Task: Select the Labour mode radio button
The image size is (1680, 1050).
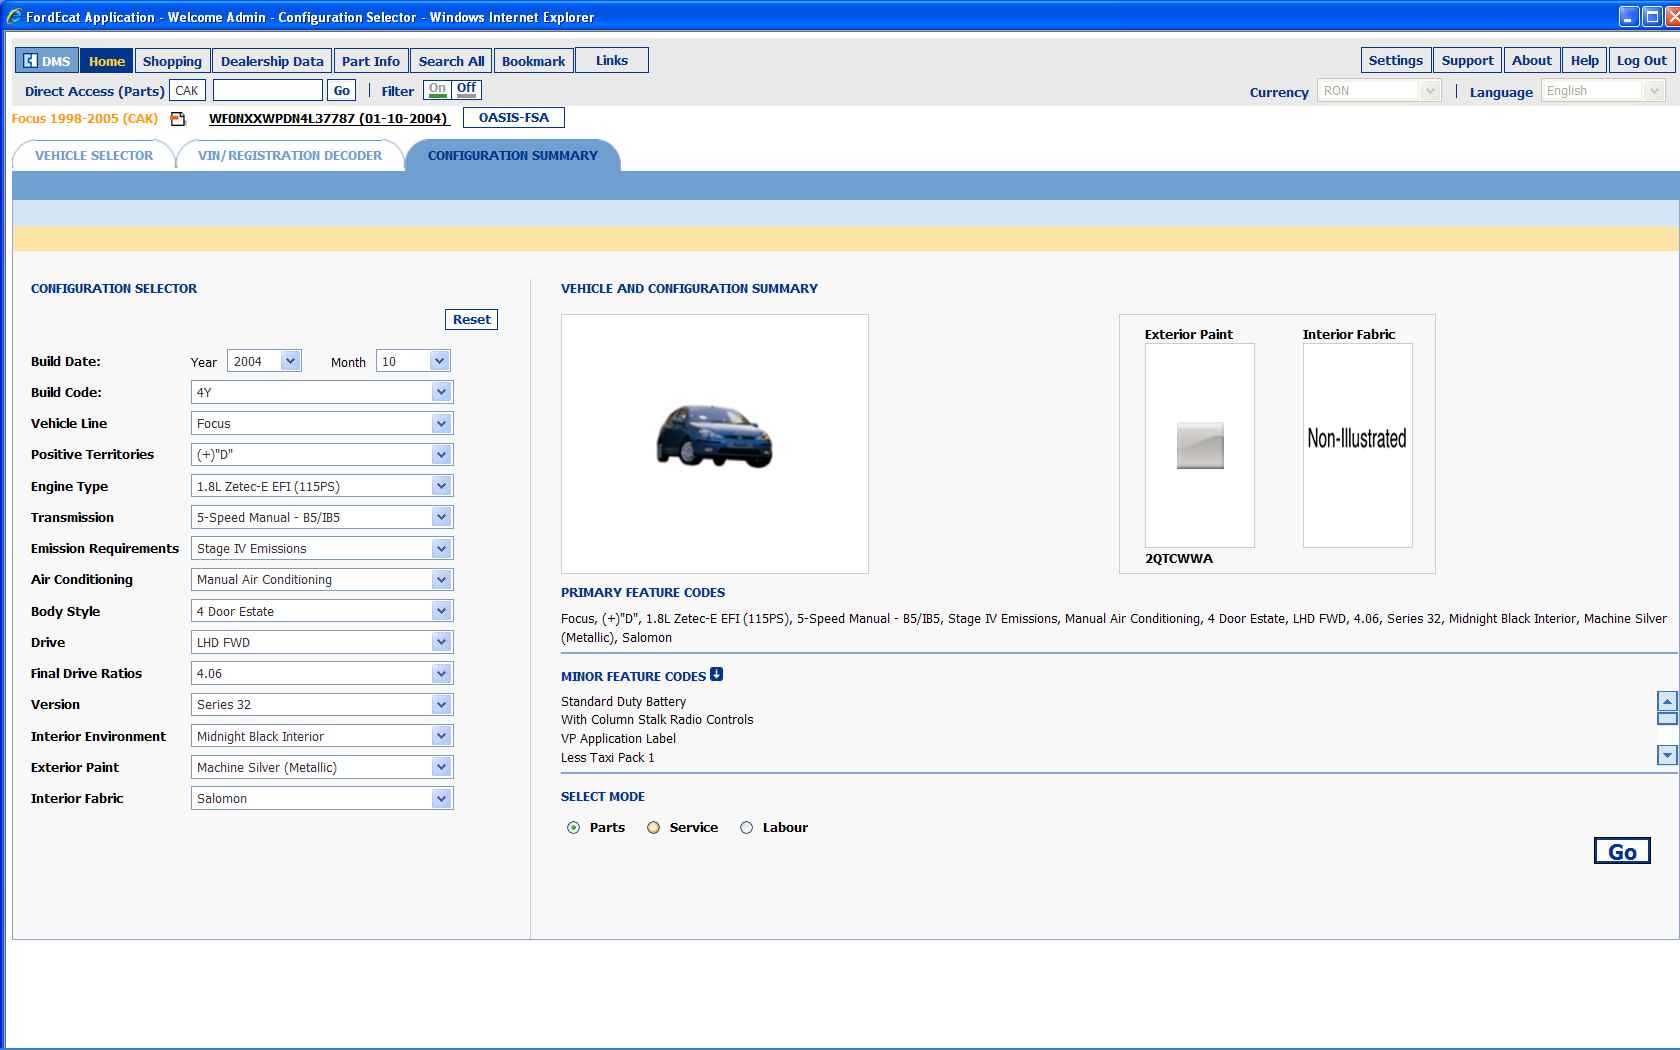Action: coord(746,828)
